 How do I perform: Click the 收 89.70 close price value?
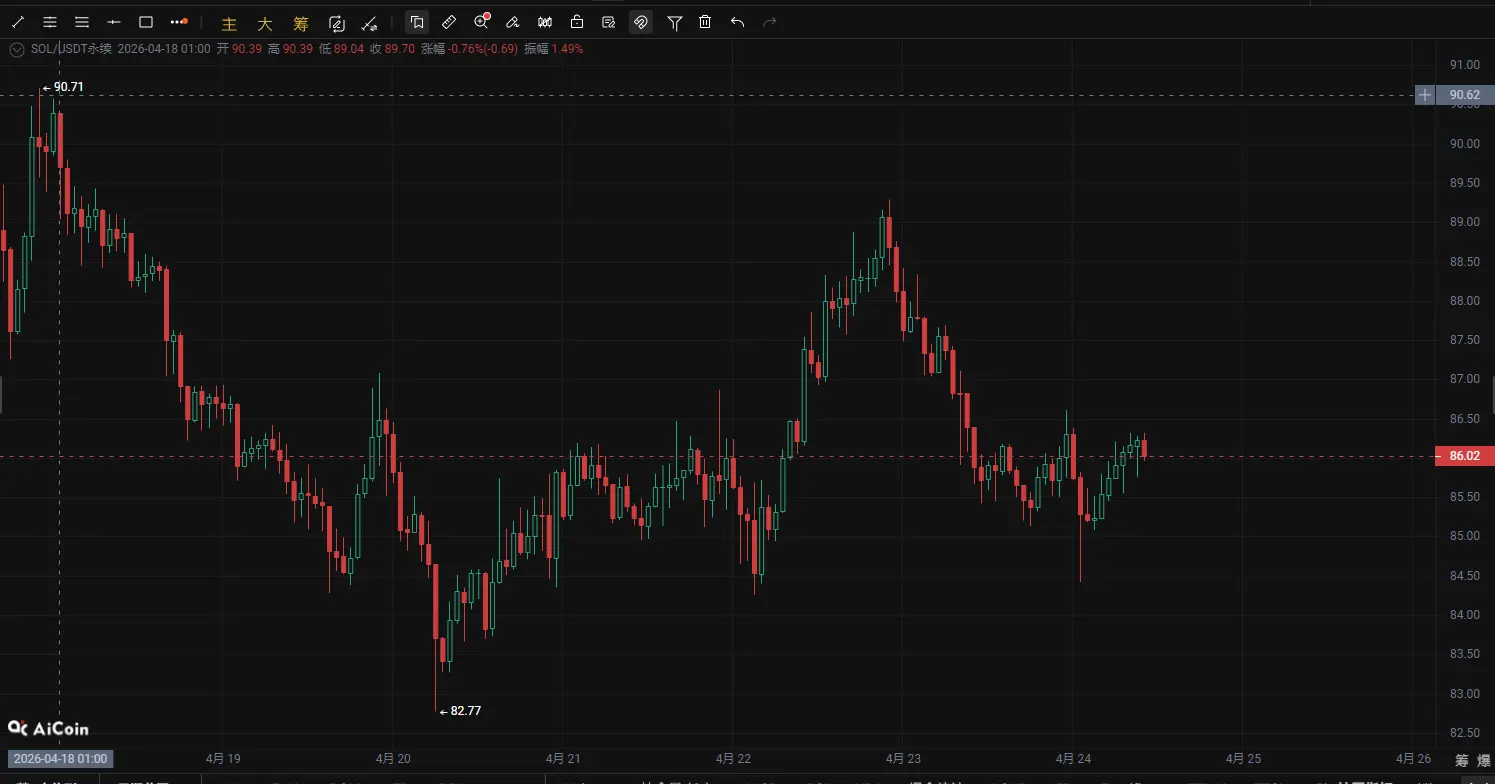[x=393, y=48]
